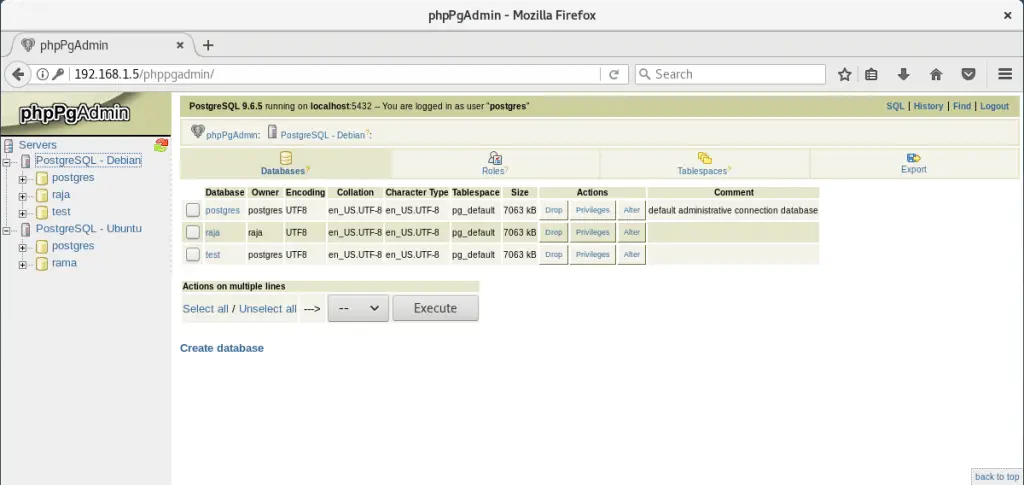The height and width of the screenshot is (485, 1024).
Task: Open a new tab with plus icon
Action: pos(208,45)
